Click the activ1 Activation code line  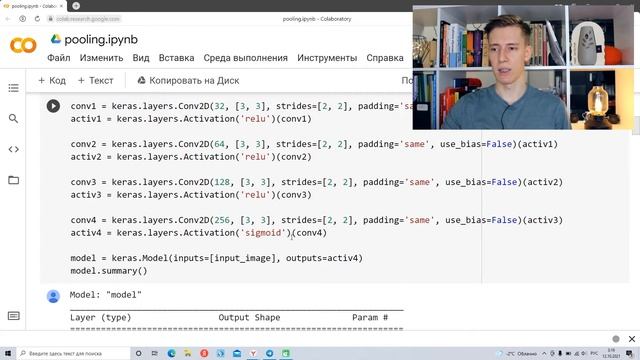coord(191,119)
